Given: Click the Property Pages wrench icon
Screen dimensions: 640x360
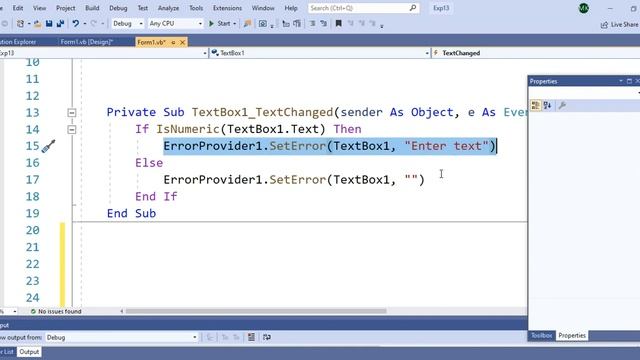Looking at the screenshot, I should click(562, 106).
